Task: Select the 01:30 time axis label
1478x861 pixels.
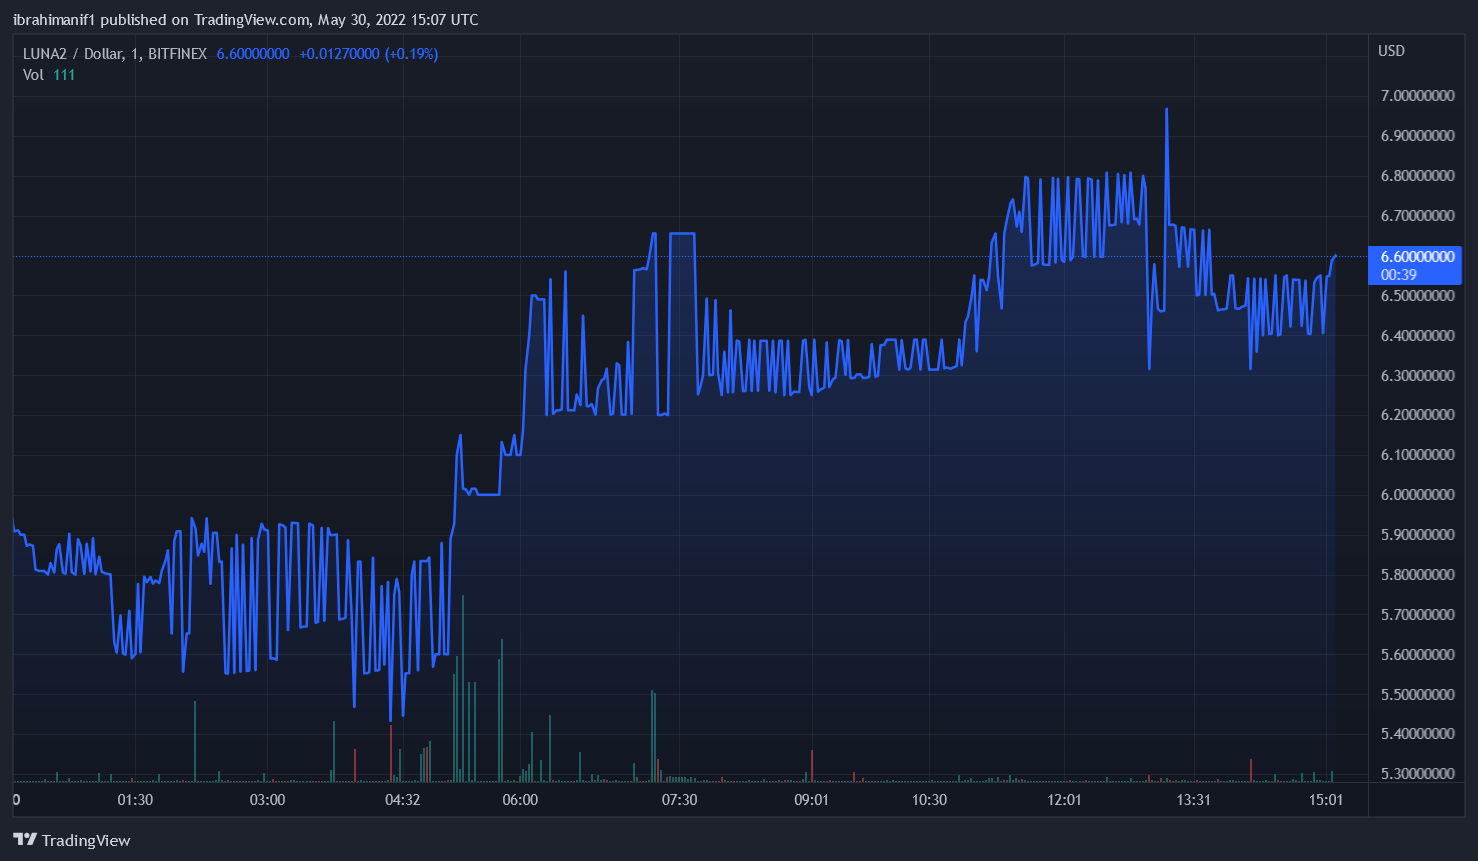Action: click(135, 800)
